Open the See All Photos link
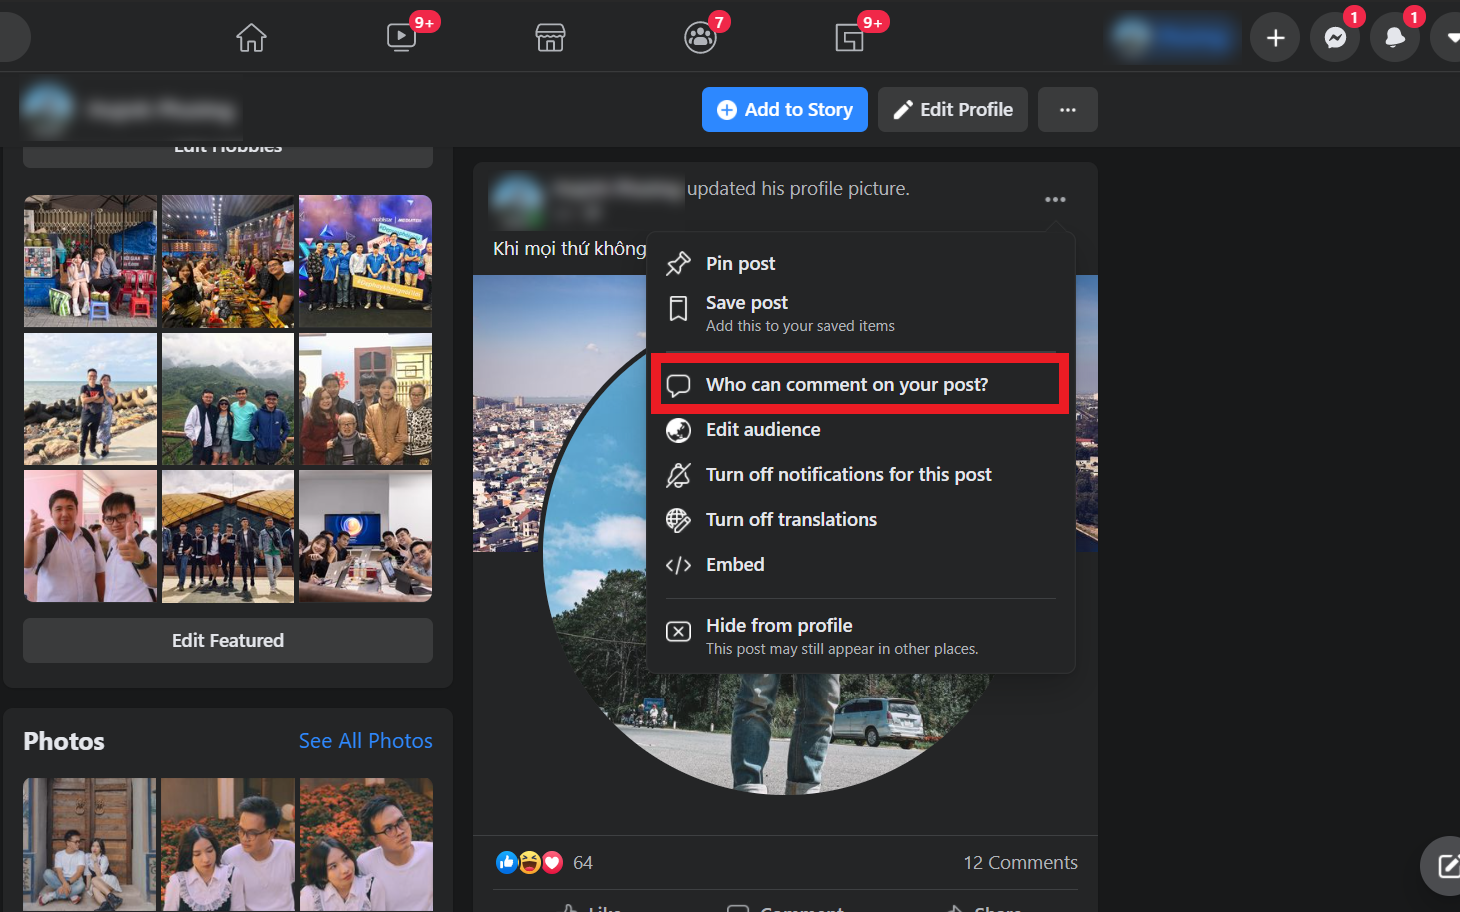Viewport: 1460px width, 912px height. (x=365, y=741)
